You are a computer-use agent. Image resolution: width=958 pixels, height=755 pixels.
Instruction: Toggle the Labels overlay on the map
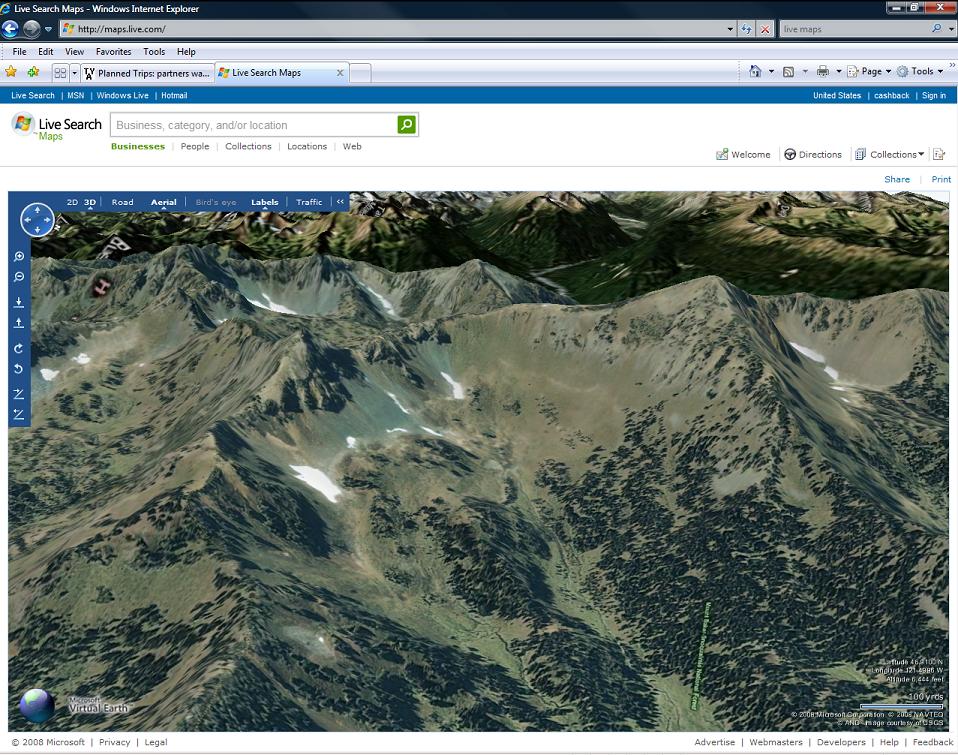[264, 202]
